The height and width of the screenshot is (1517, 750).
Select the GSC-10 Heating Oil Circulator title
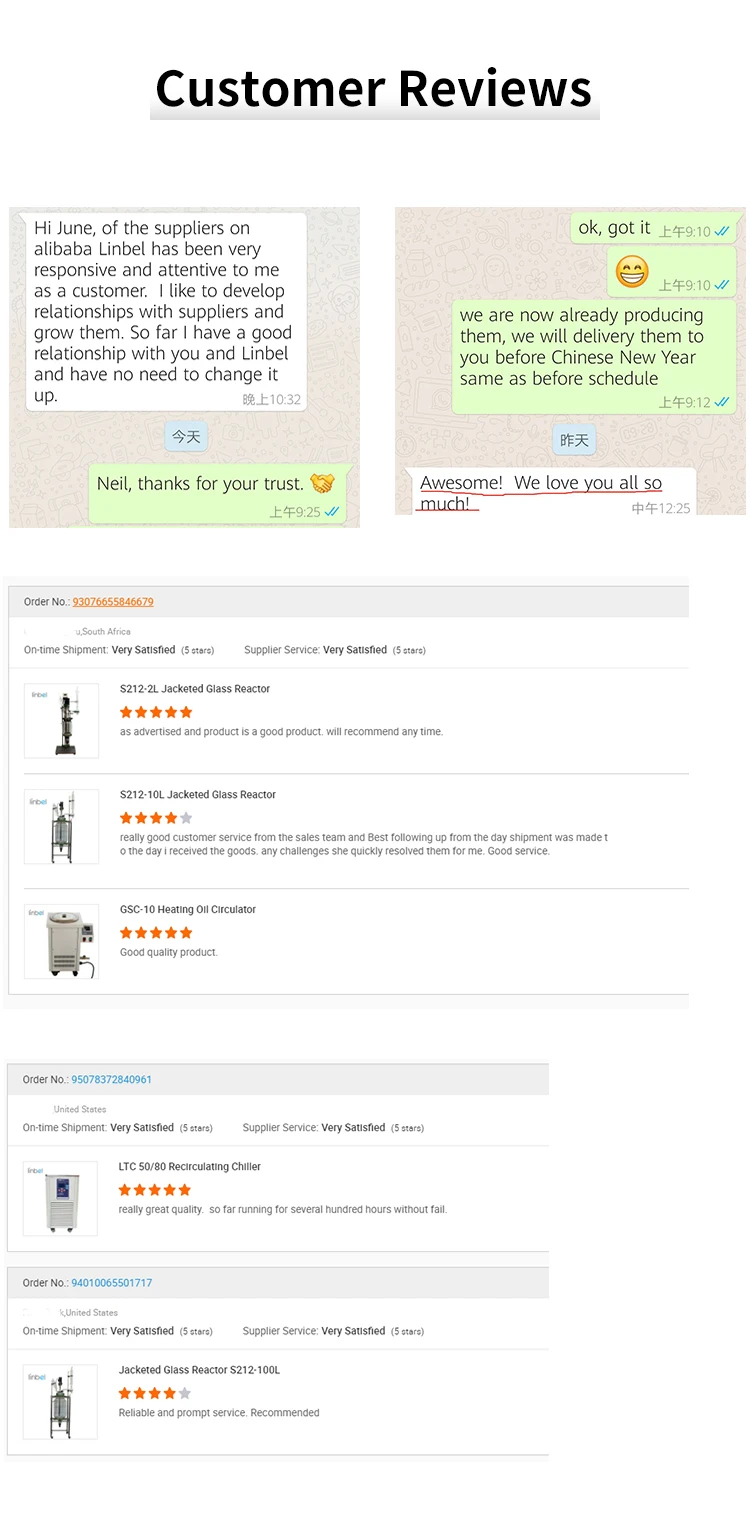point(188,910)
